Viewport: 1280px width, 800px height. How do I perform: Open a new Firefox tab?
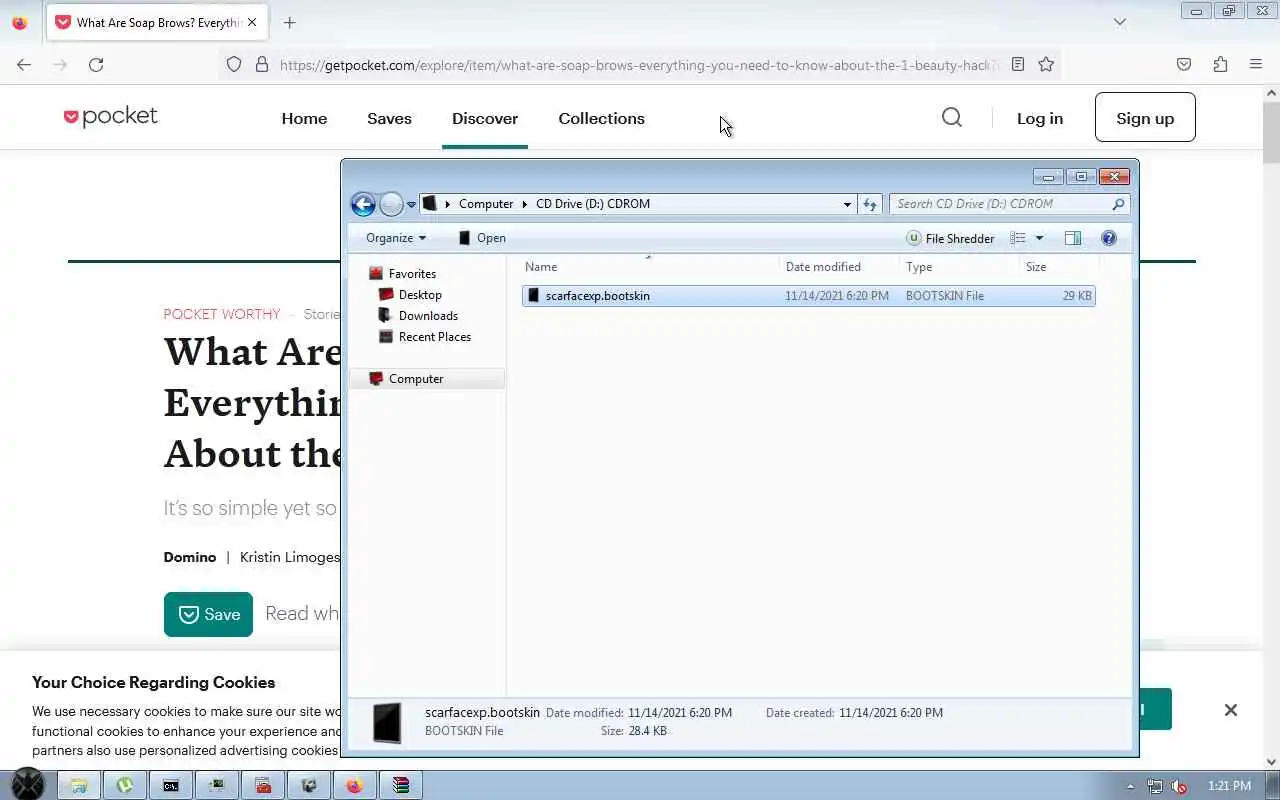tap(290, 22)
